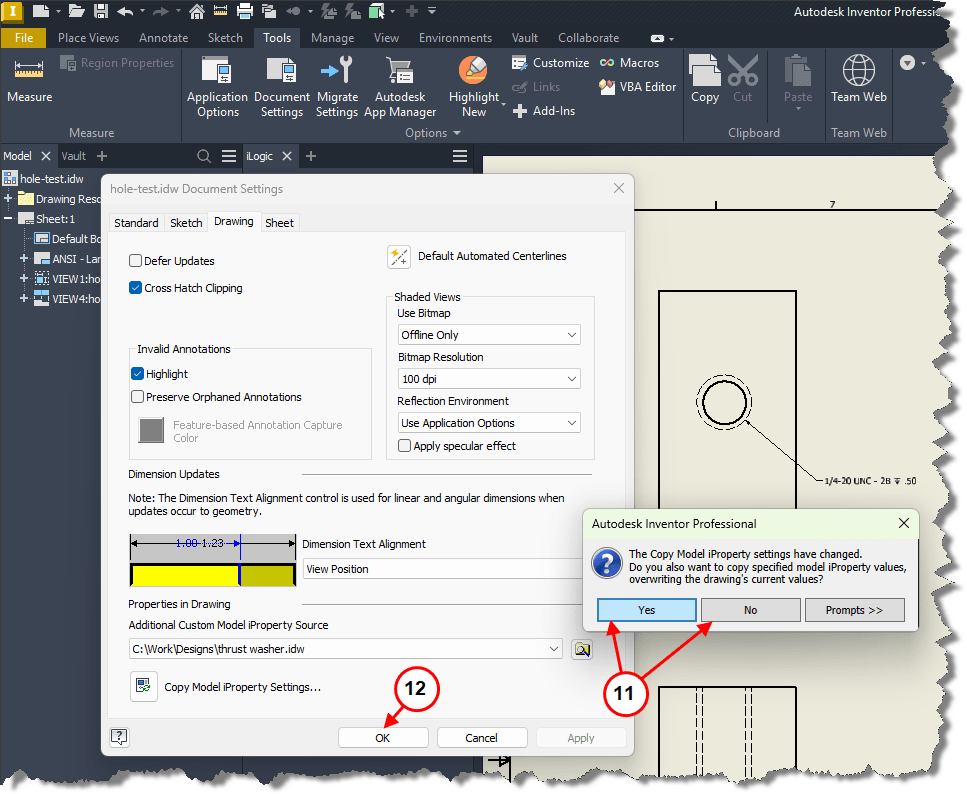This screenshot has height=794, width=967.
Task: Open the Annotate ribbon tab
Action: point(163,38)
